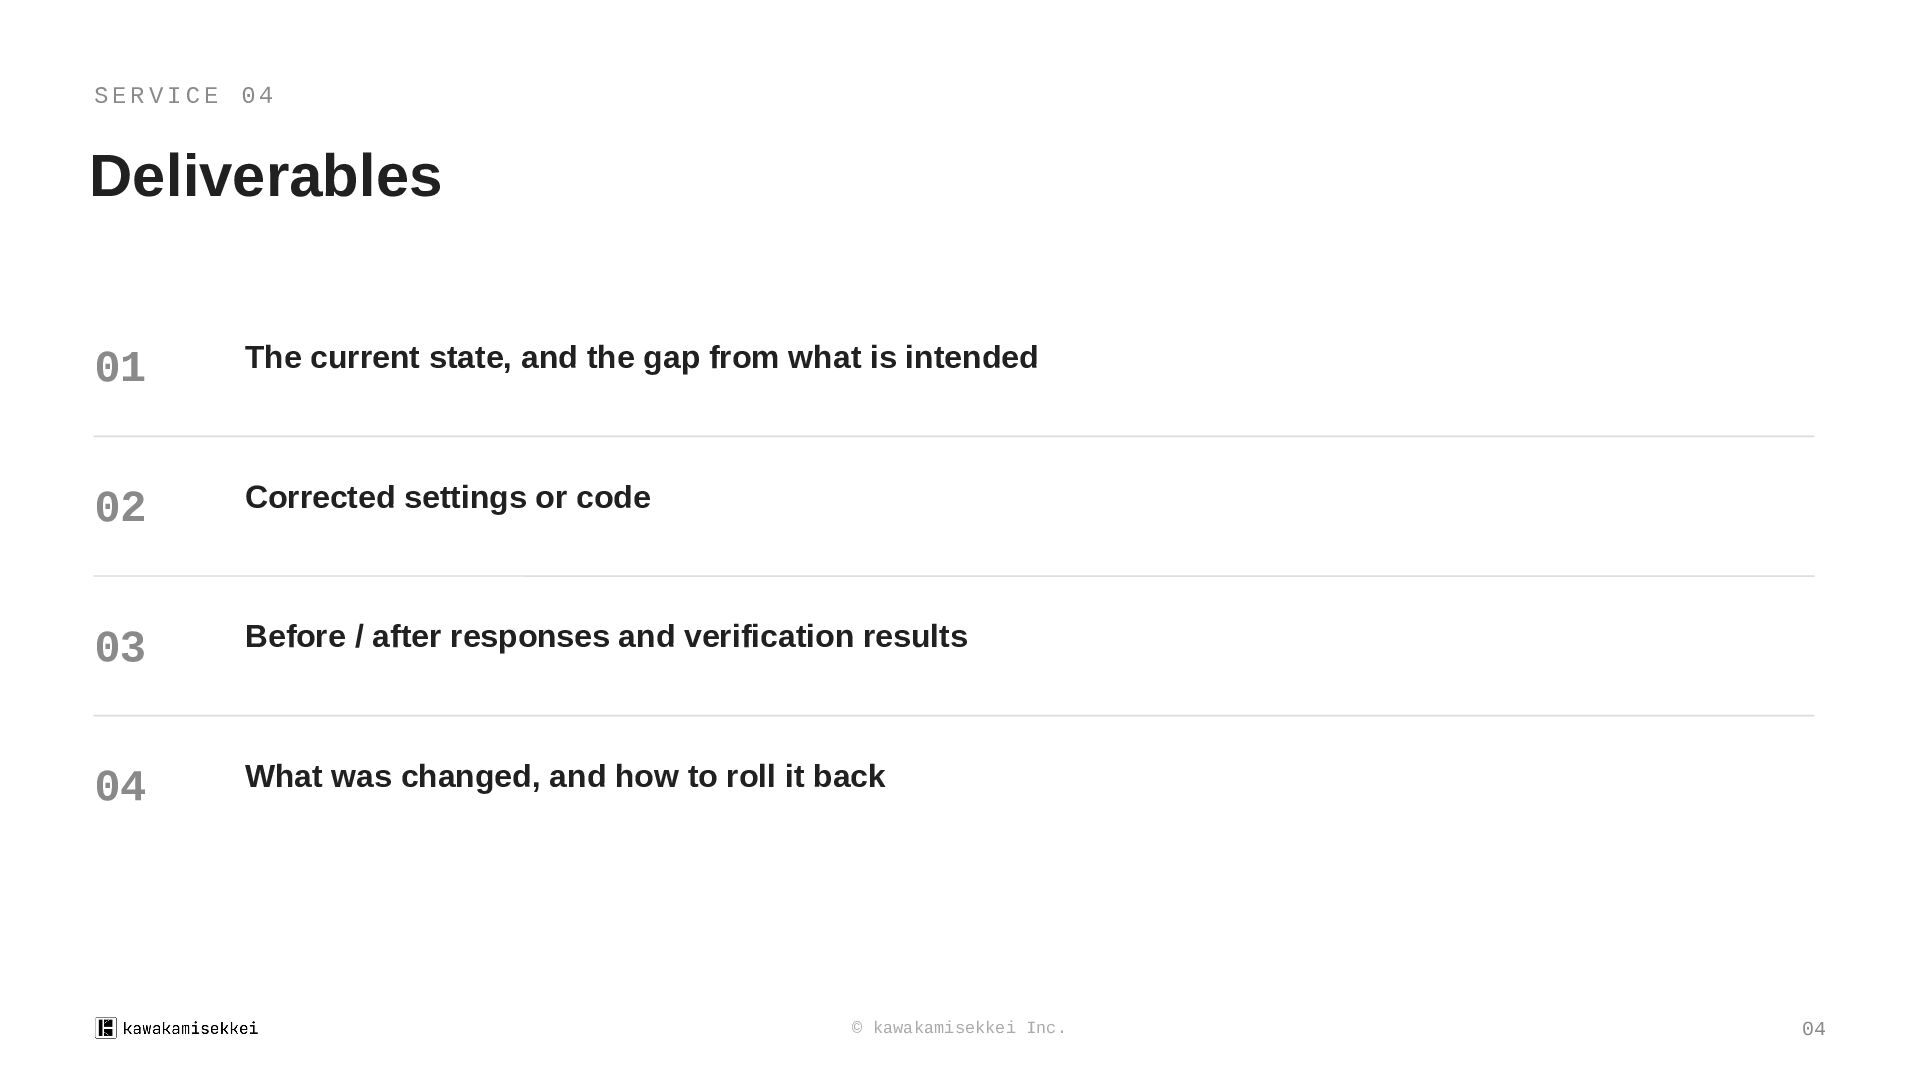Click the word 'intended' in first item

(x=971, y=358)
